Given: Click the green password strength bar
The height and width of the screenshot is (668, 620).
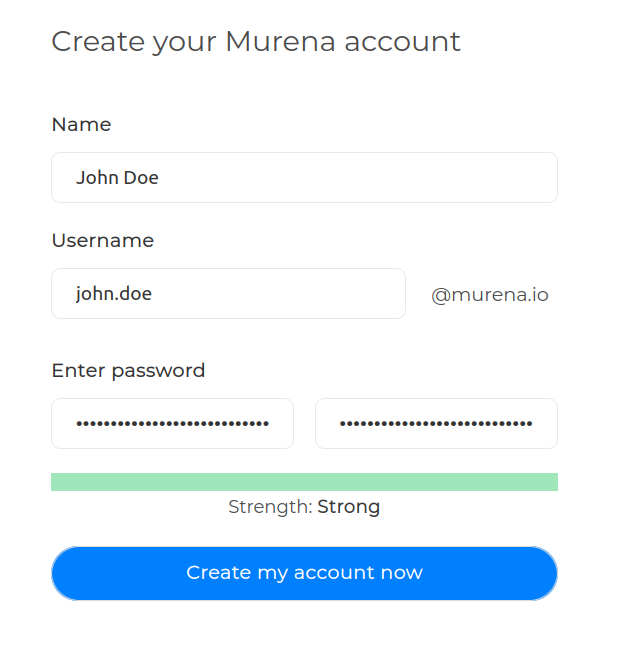Looking at the screenshot, I should click(x=304, y=482).
